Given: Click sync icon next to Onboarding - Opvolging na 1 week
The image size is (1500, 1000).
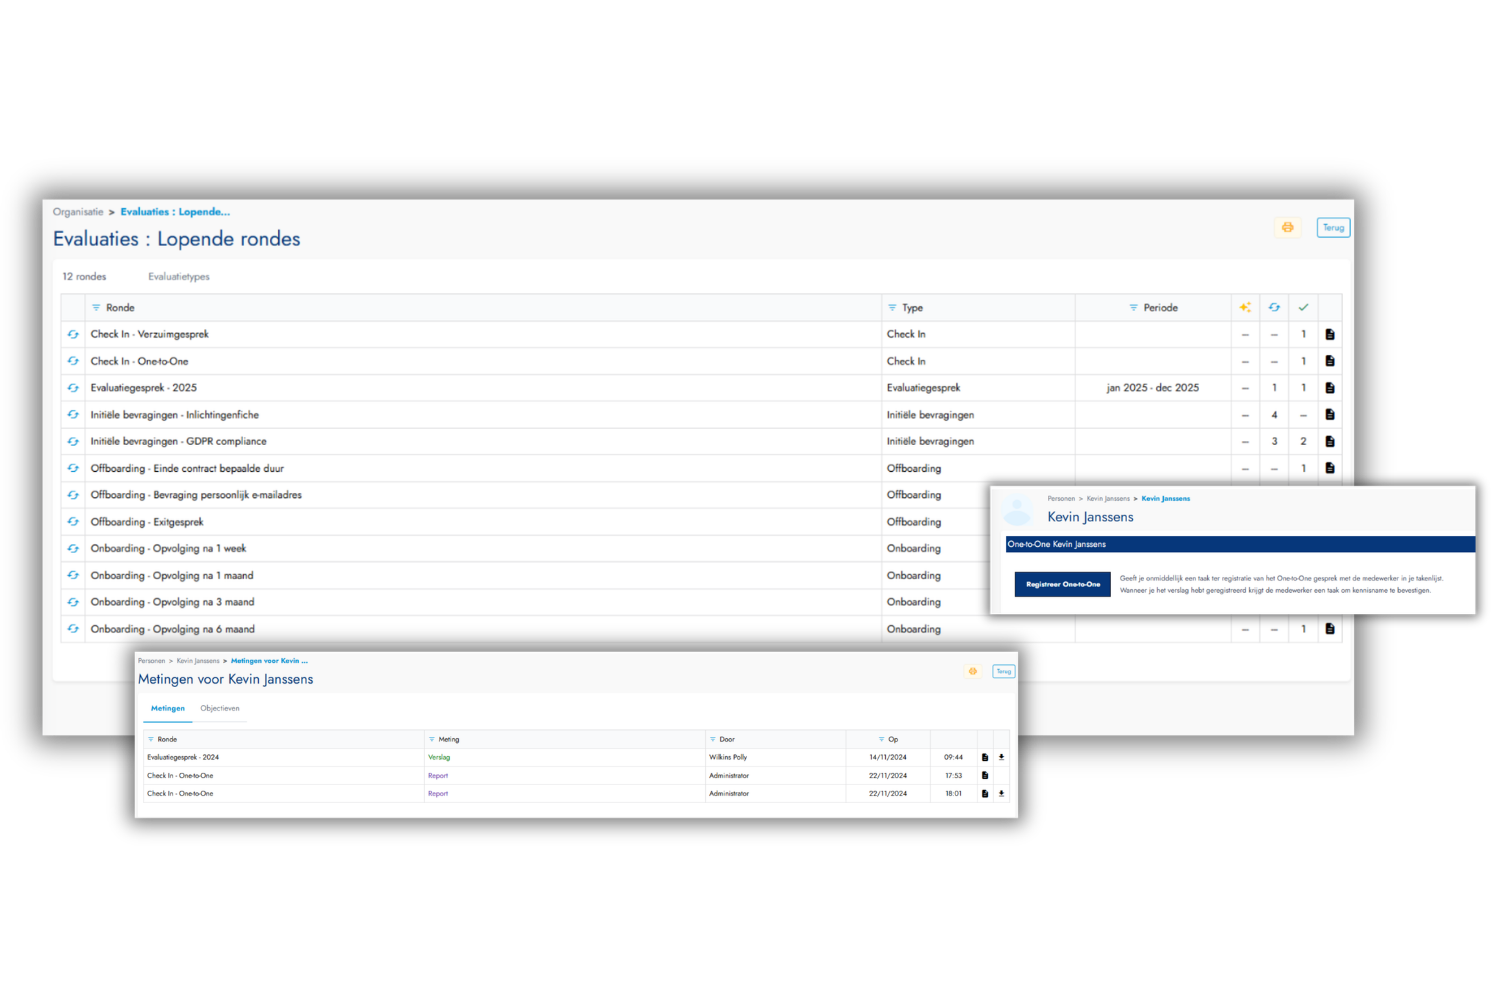Looking at the screenshot, I should [x=73, y=548].
